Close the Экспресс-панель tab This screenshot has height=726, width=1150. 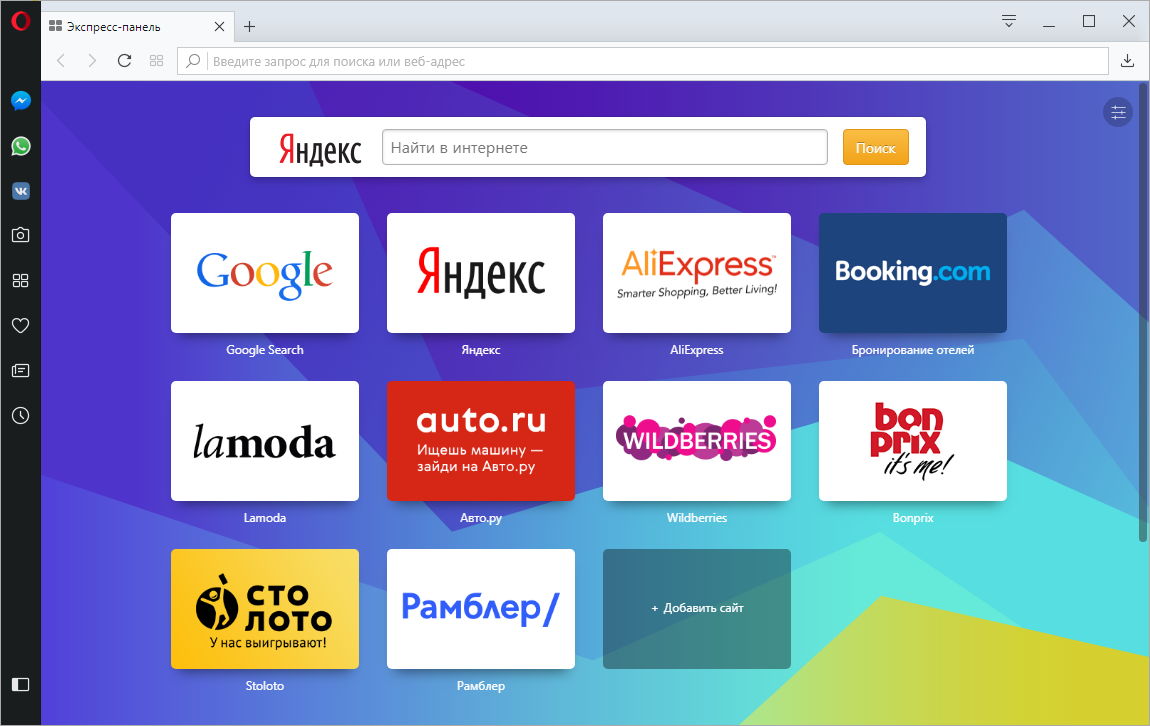point(219,26)
